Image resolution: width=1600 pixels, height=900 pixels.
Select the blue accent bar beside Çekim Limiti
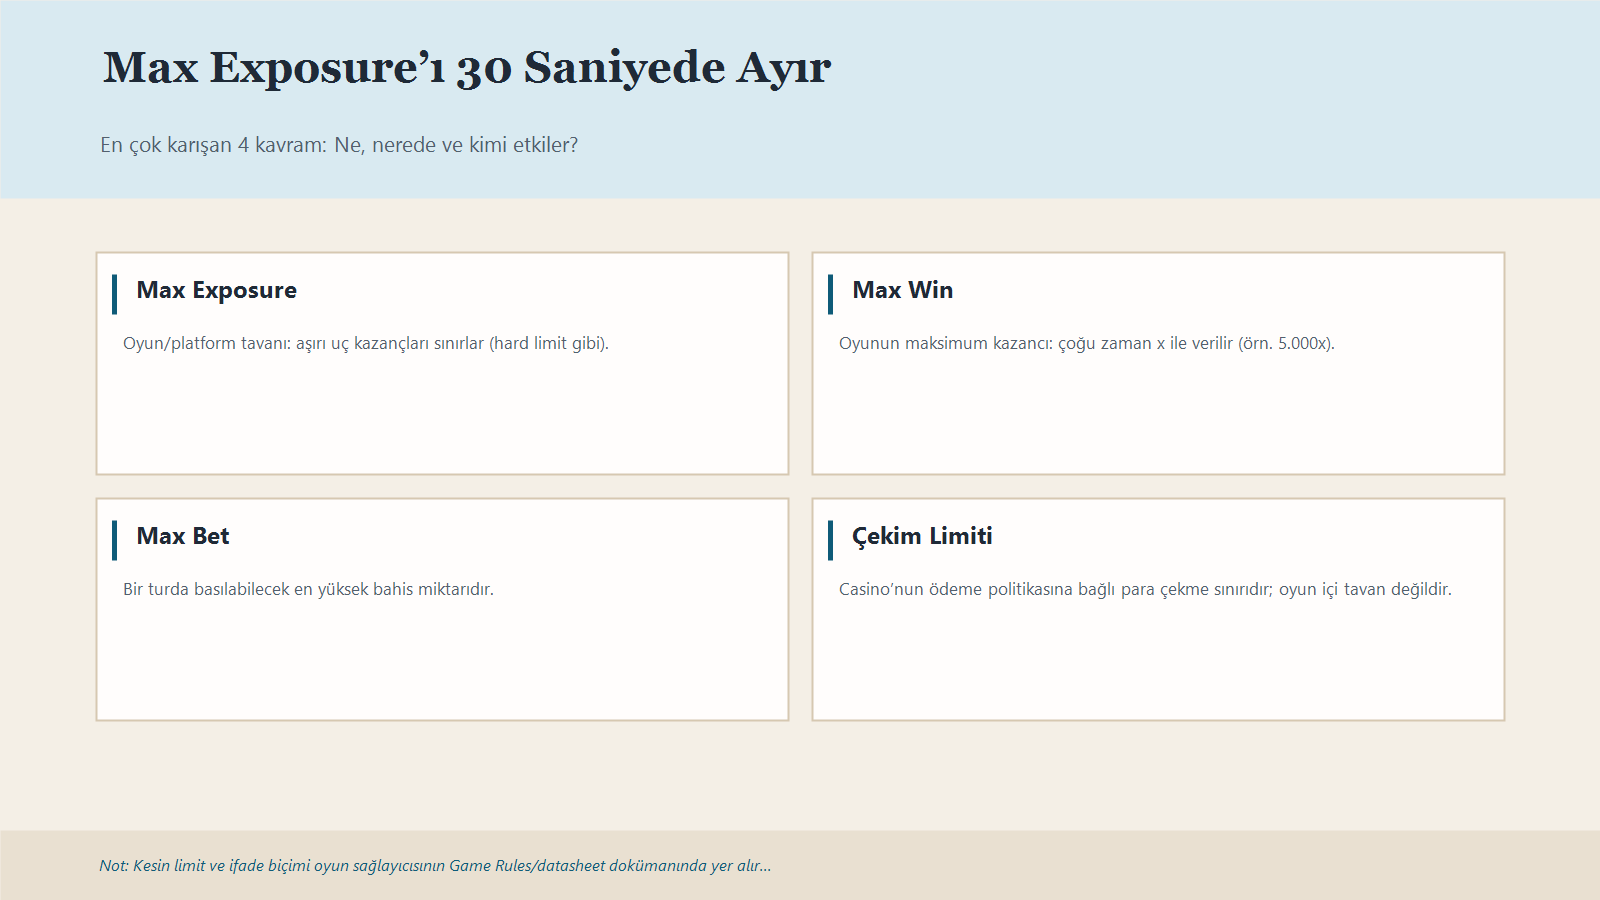coord(830,540)
